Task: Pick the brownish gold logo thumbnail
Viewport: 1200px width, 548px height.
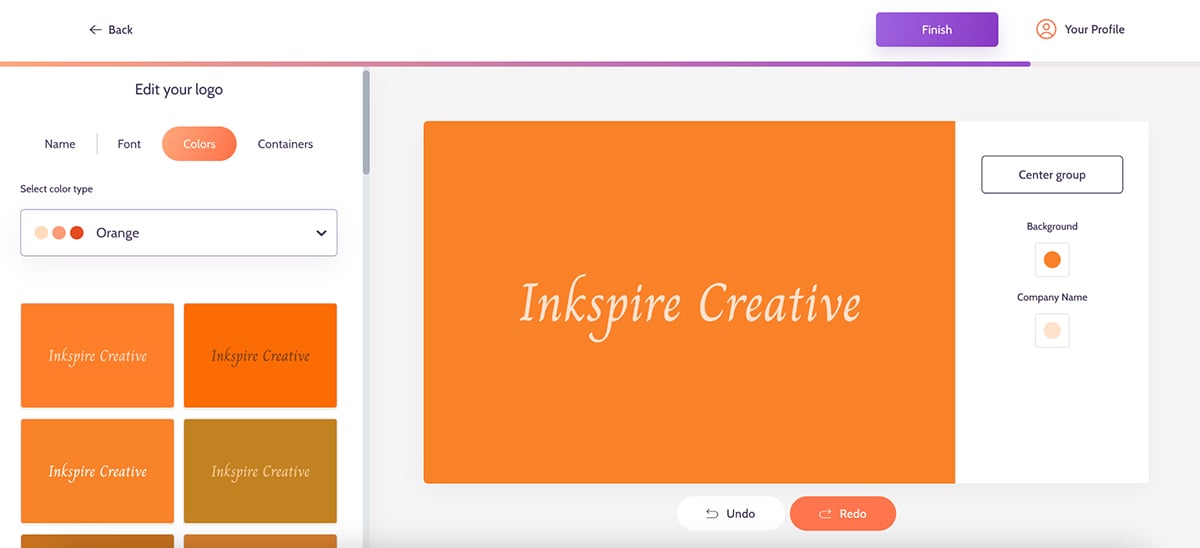Action: (x=260, y=471)
